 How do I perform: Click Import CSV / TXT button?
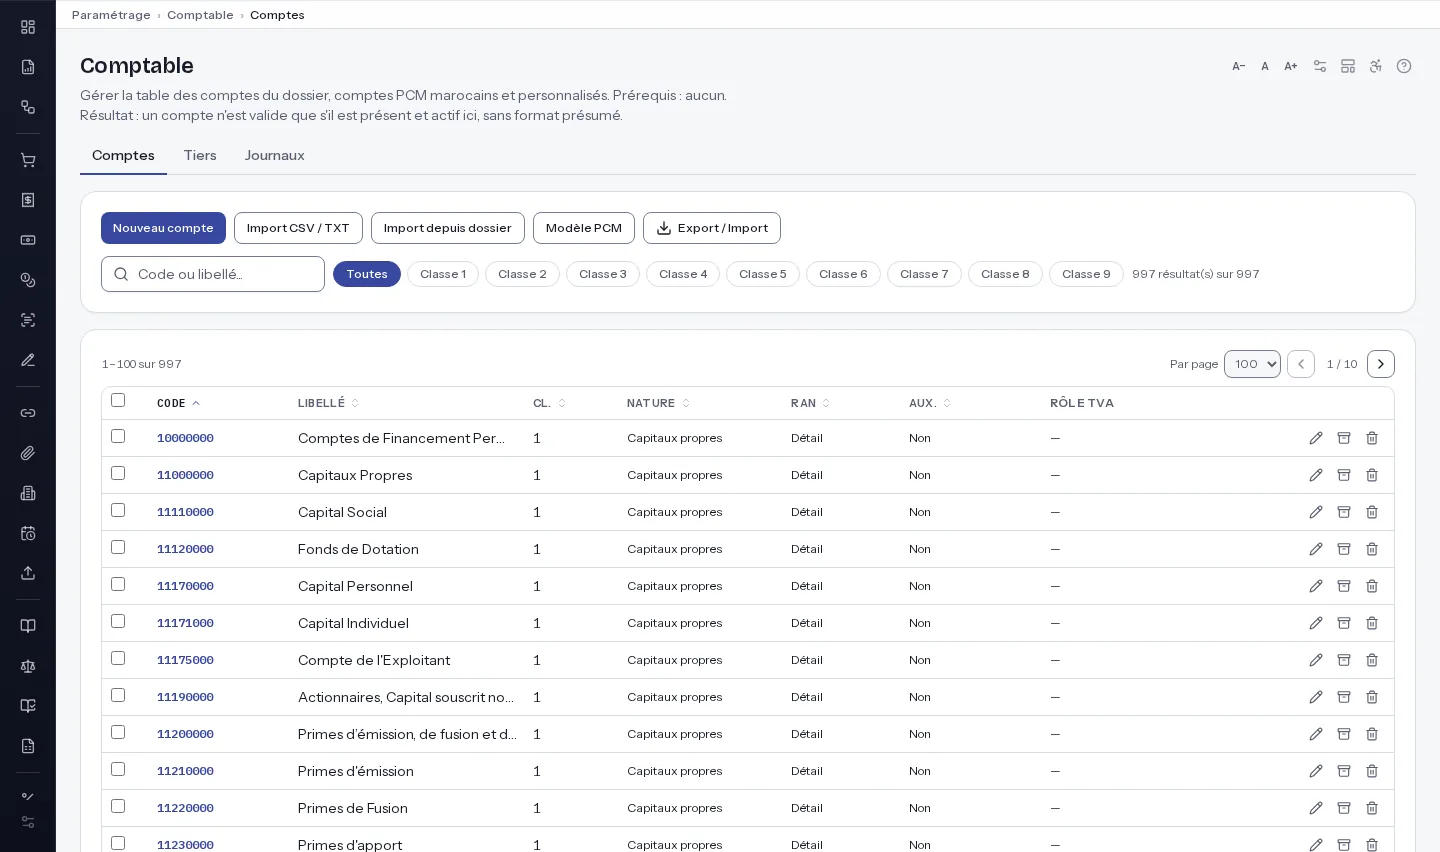(298, 228)
